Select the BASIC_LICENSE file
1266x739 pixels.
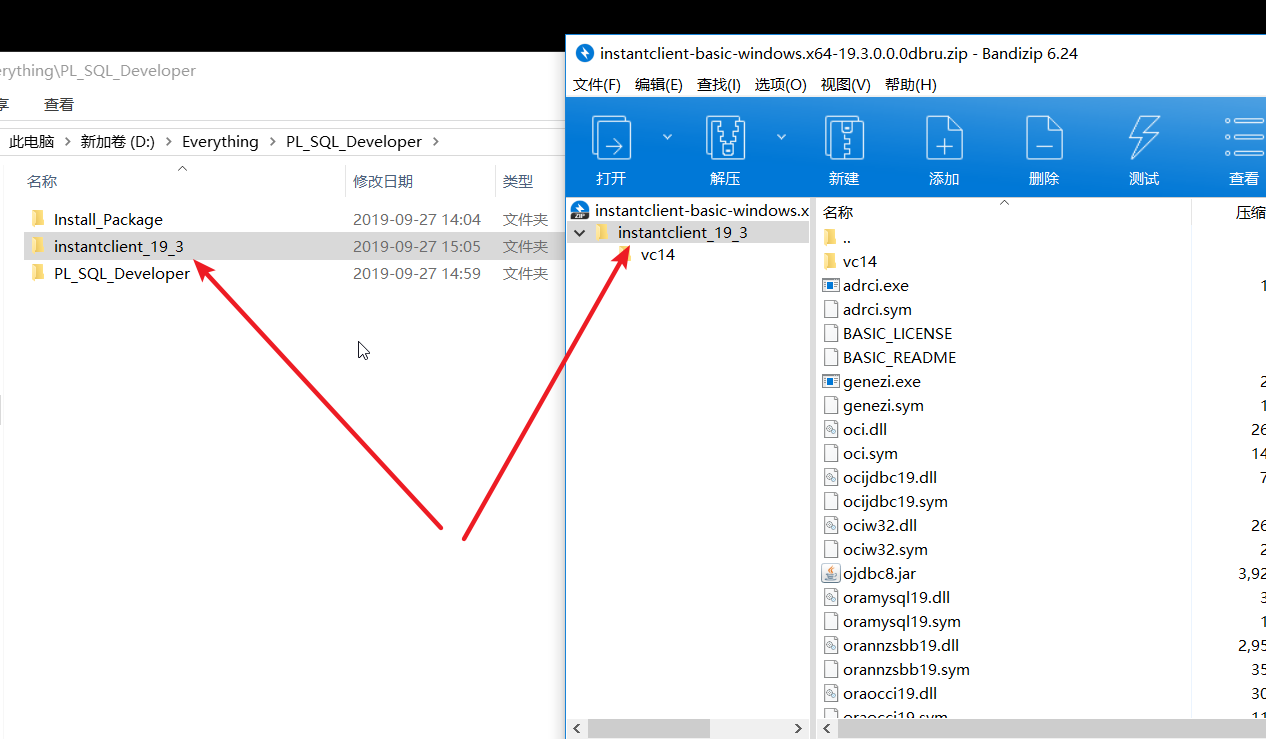pyautogui.click(x=897, y=334)
